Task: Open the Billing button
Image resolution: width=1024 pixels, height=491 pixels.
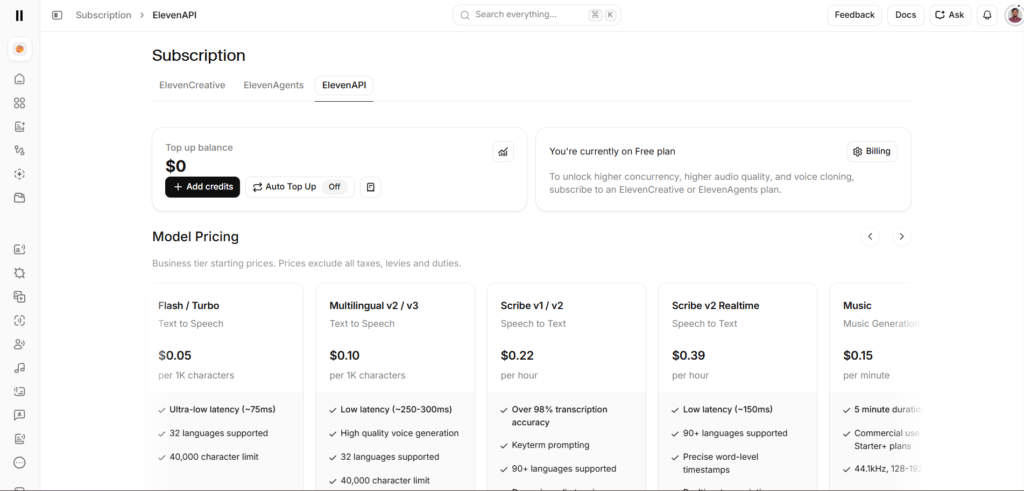Action: [872, 151]
